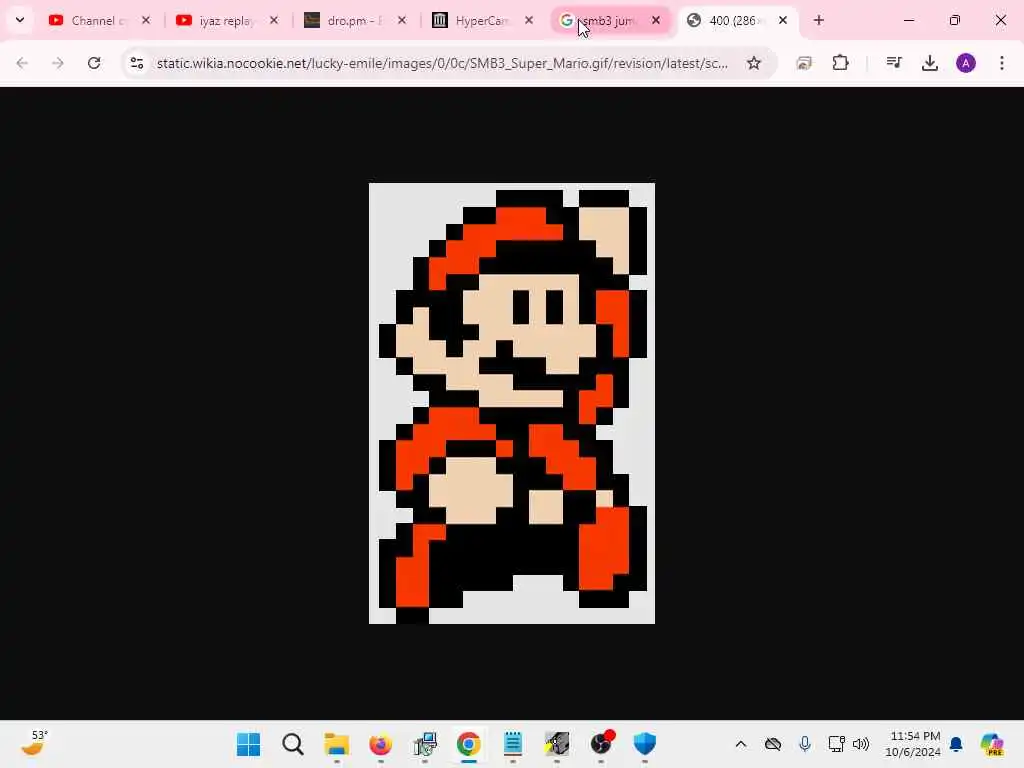This screenshot has width=1024, height=768.
Task: Open the cloud sync off tray icon
Action: point(773,744)
